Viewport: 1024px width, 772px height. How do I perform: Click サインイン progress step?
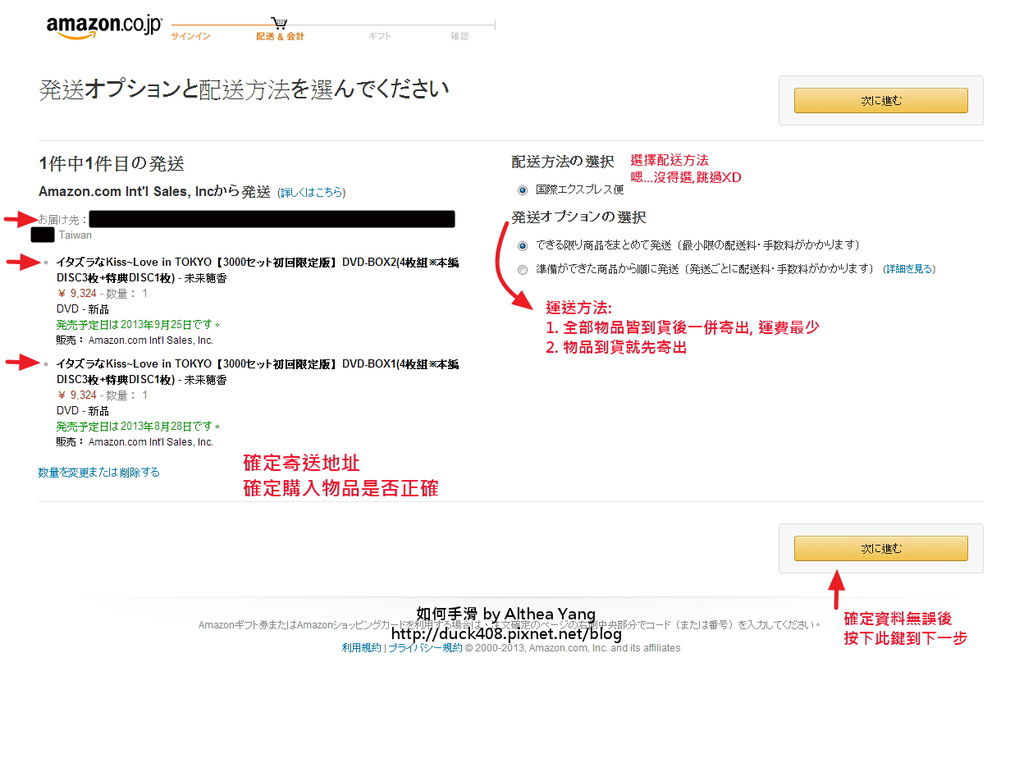coord(191,36)
